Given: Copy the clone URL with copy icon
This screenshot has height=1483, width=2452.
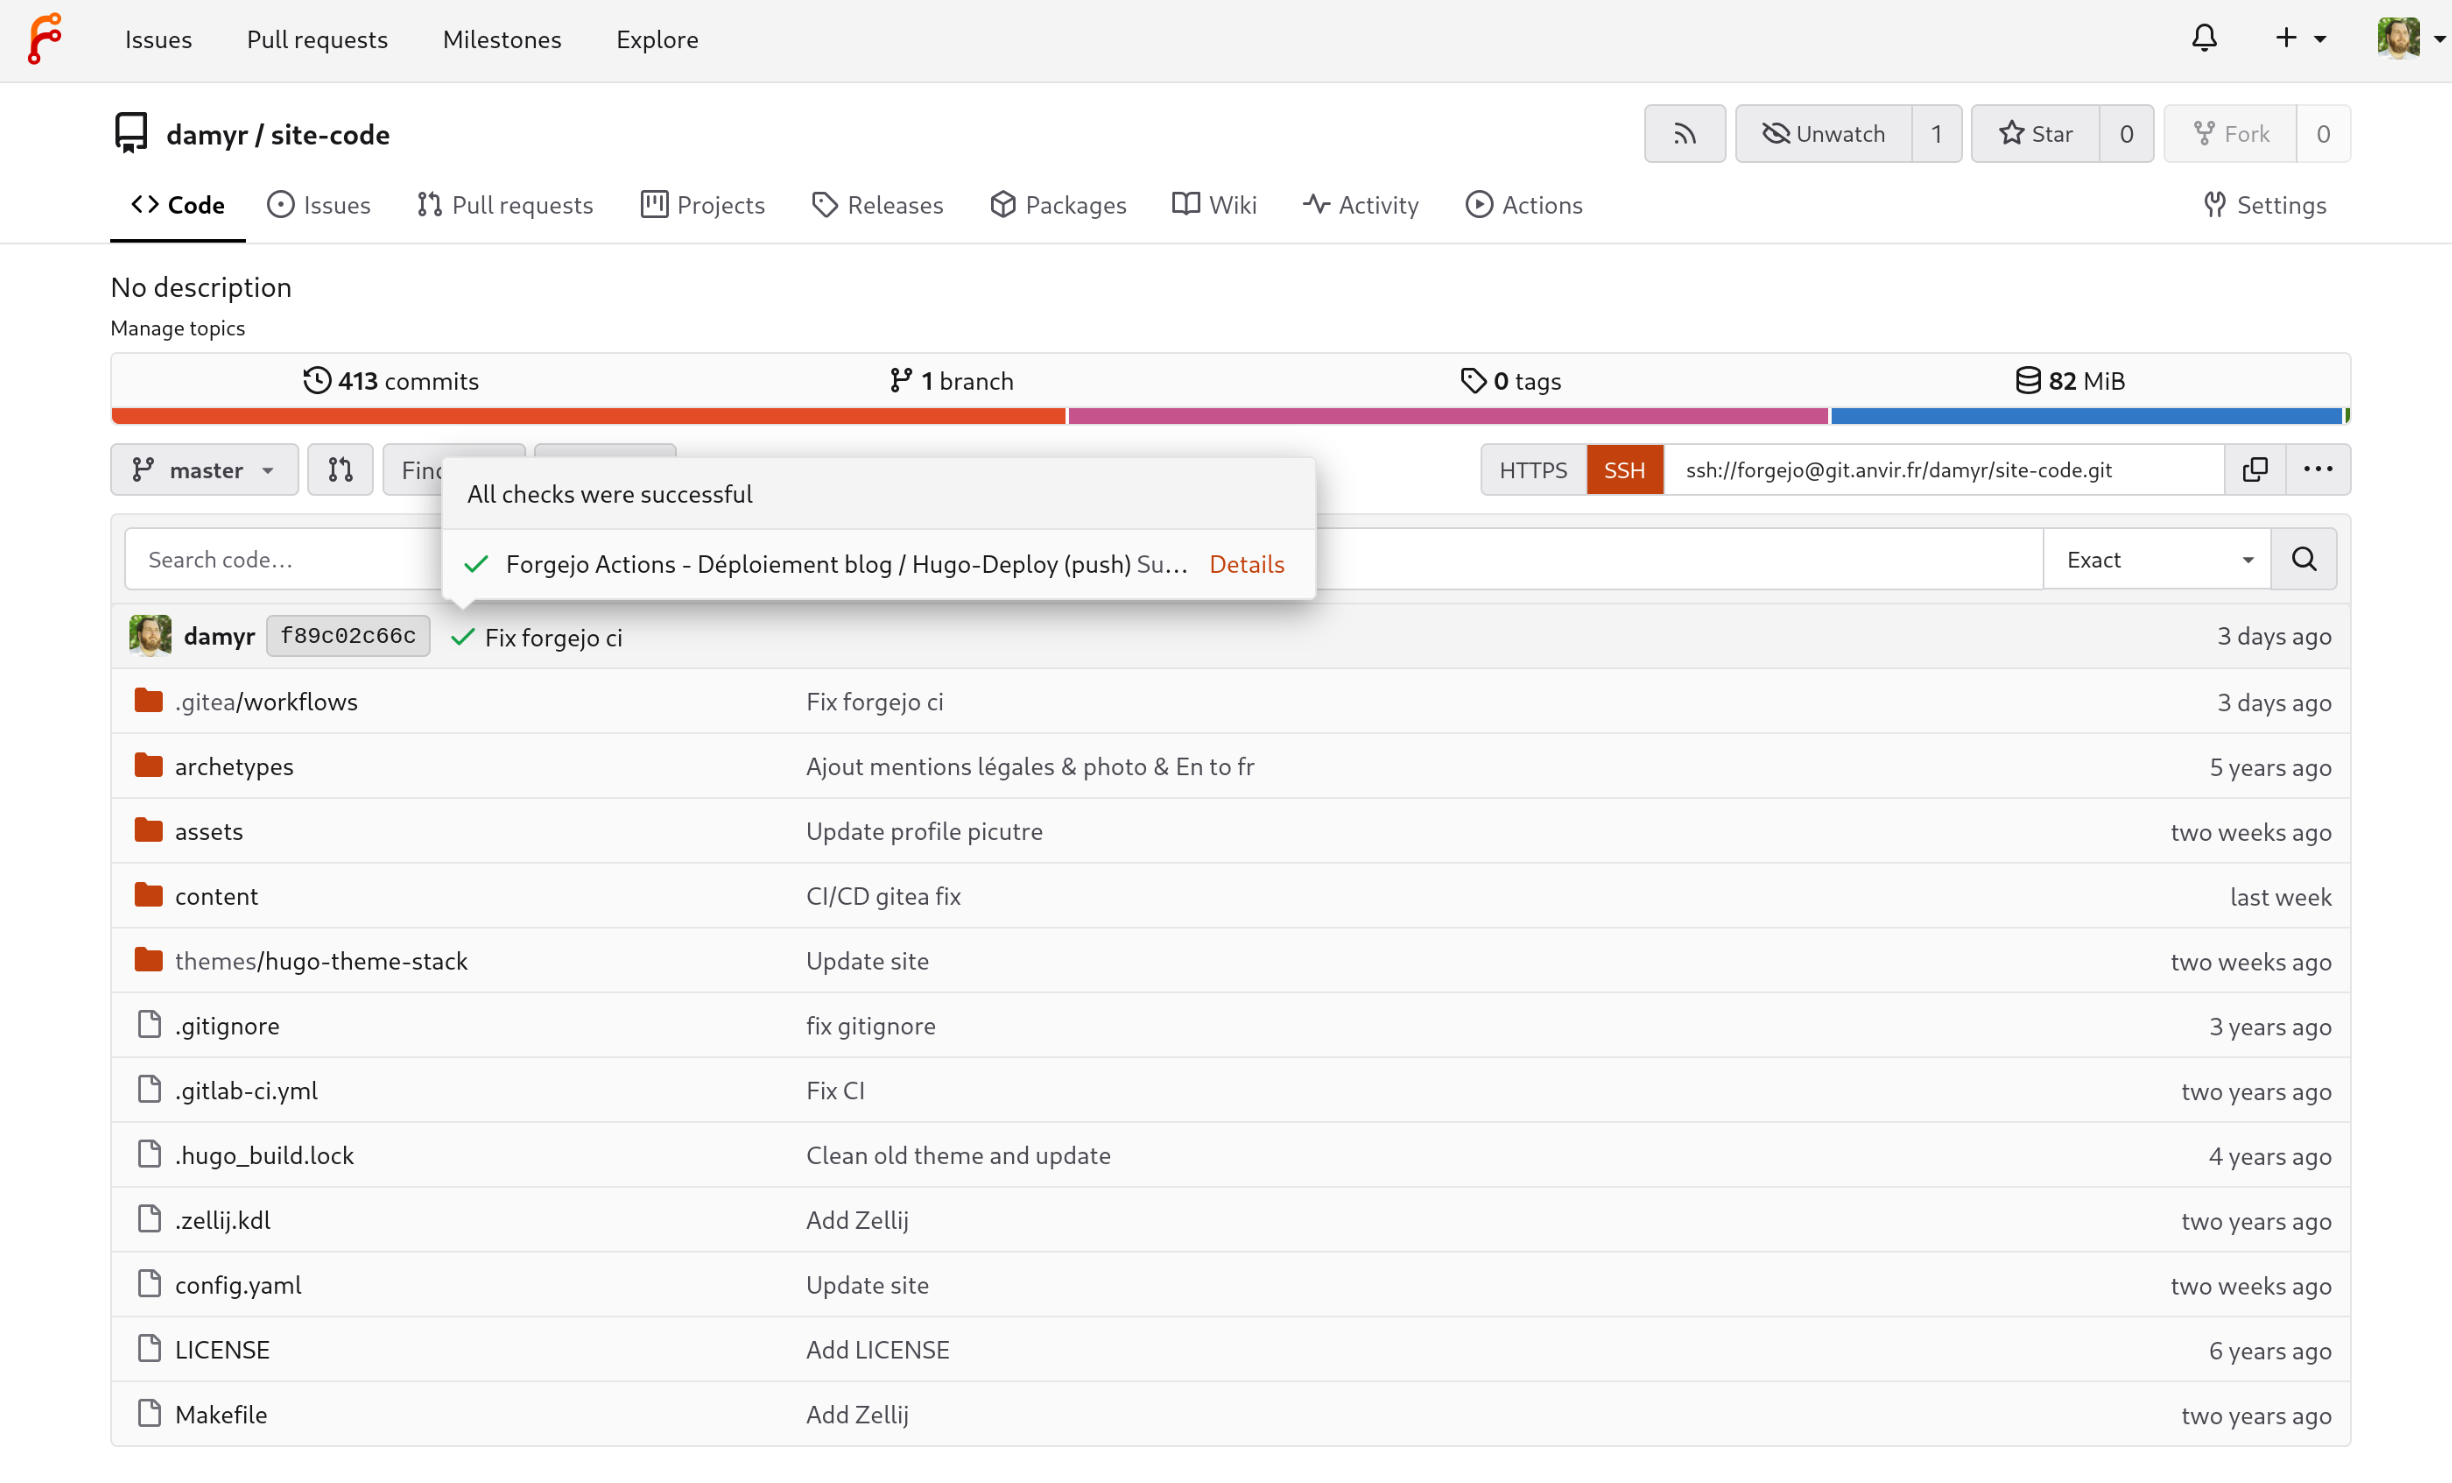Looking at the screenshot, I should click(2255, 470).
